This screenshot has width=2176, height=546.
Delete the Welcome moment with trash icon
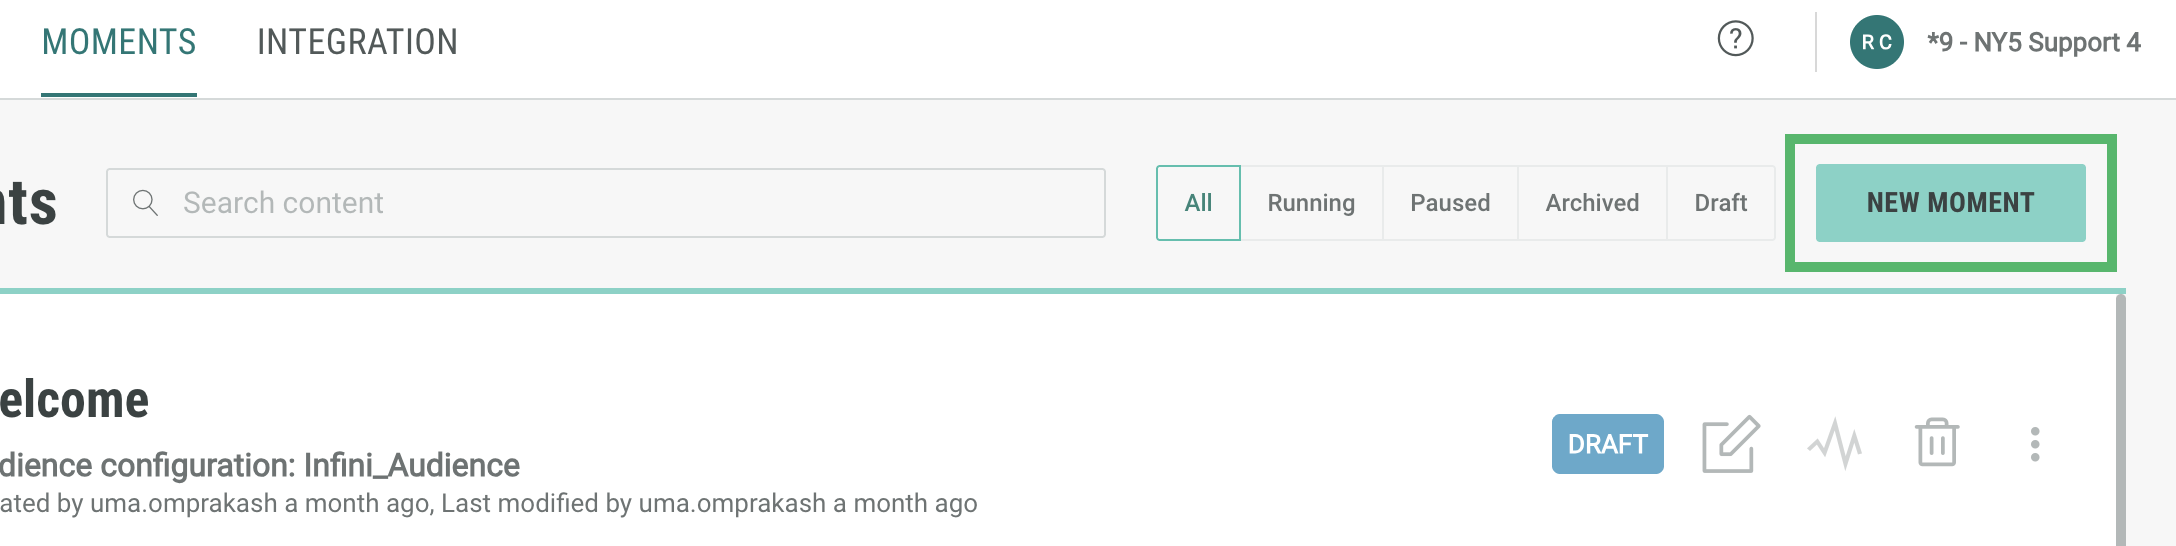pos(1936,444)
